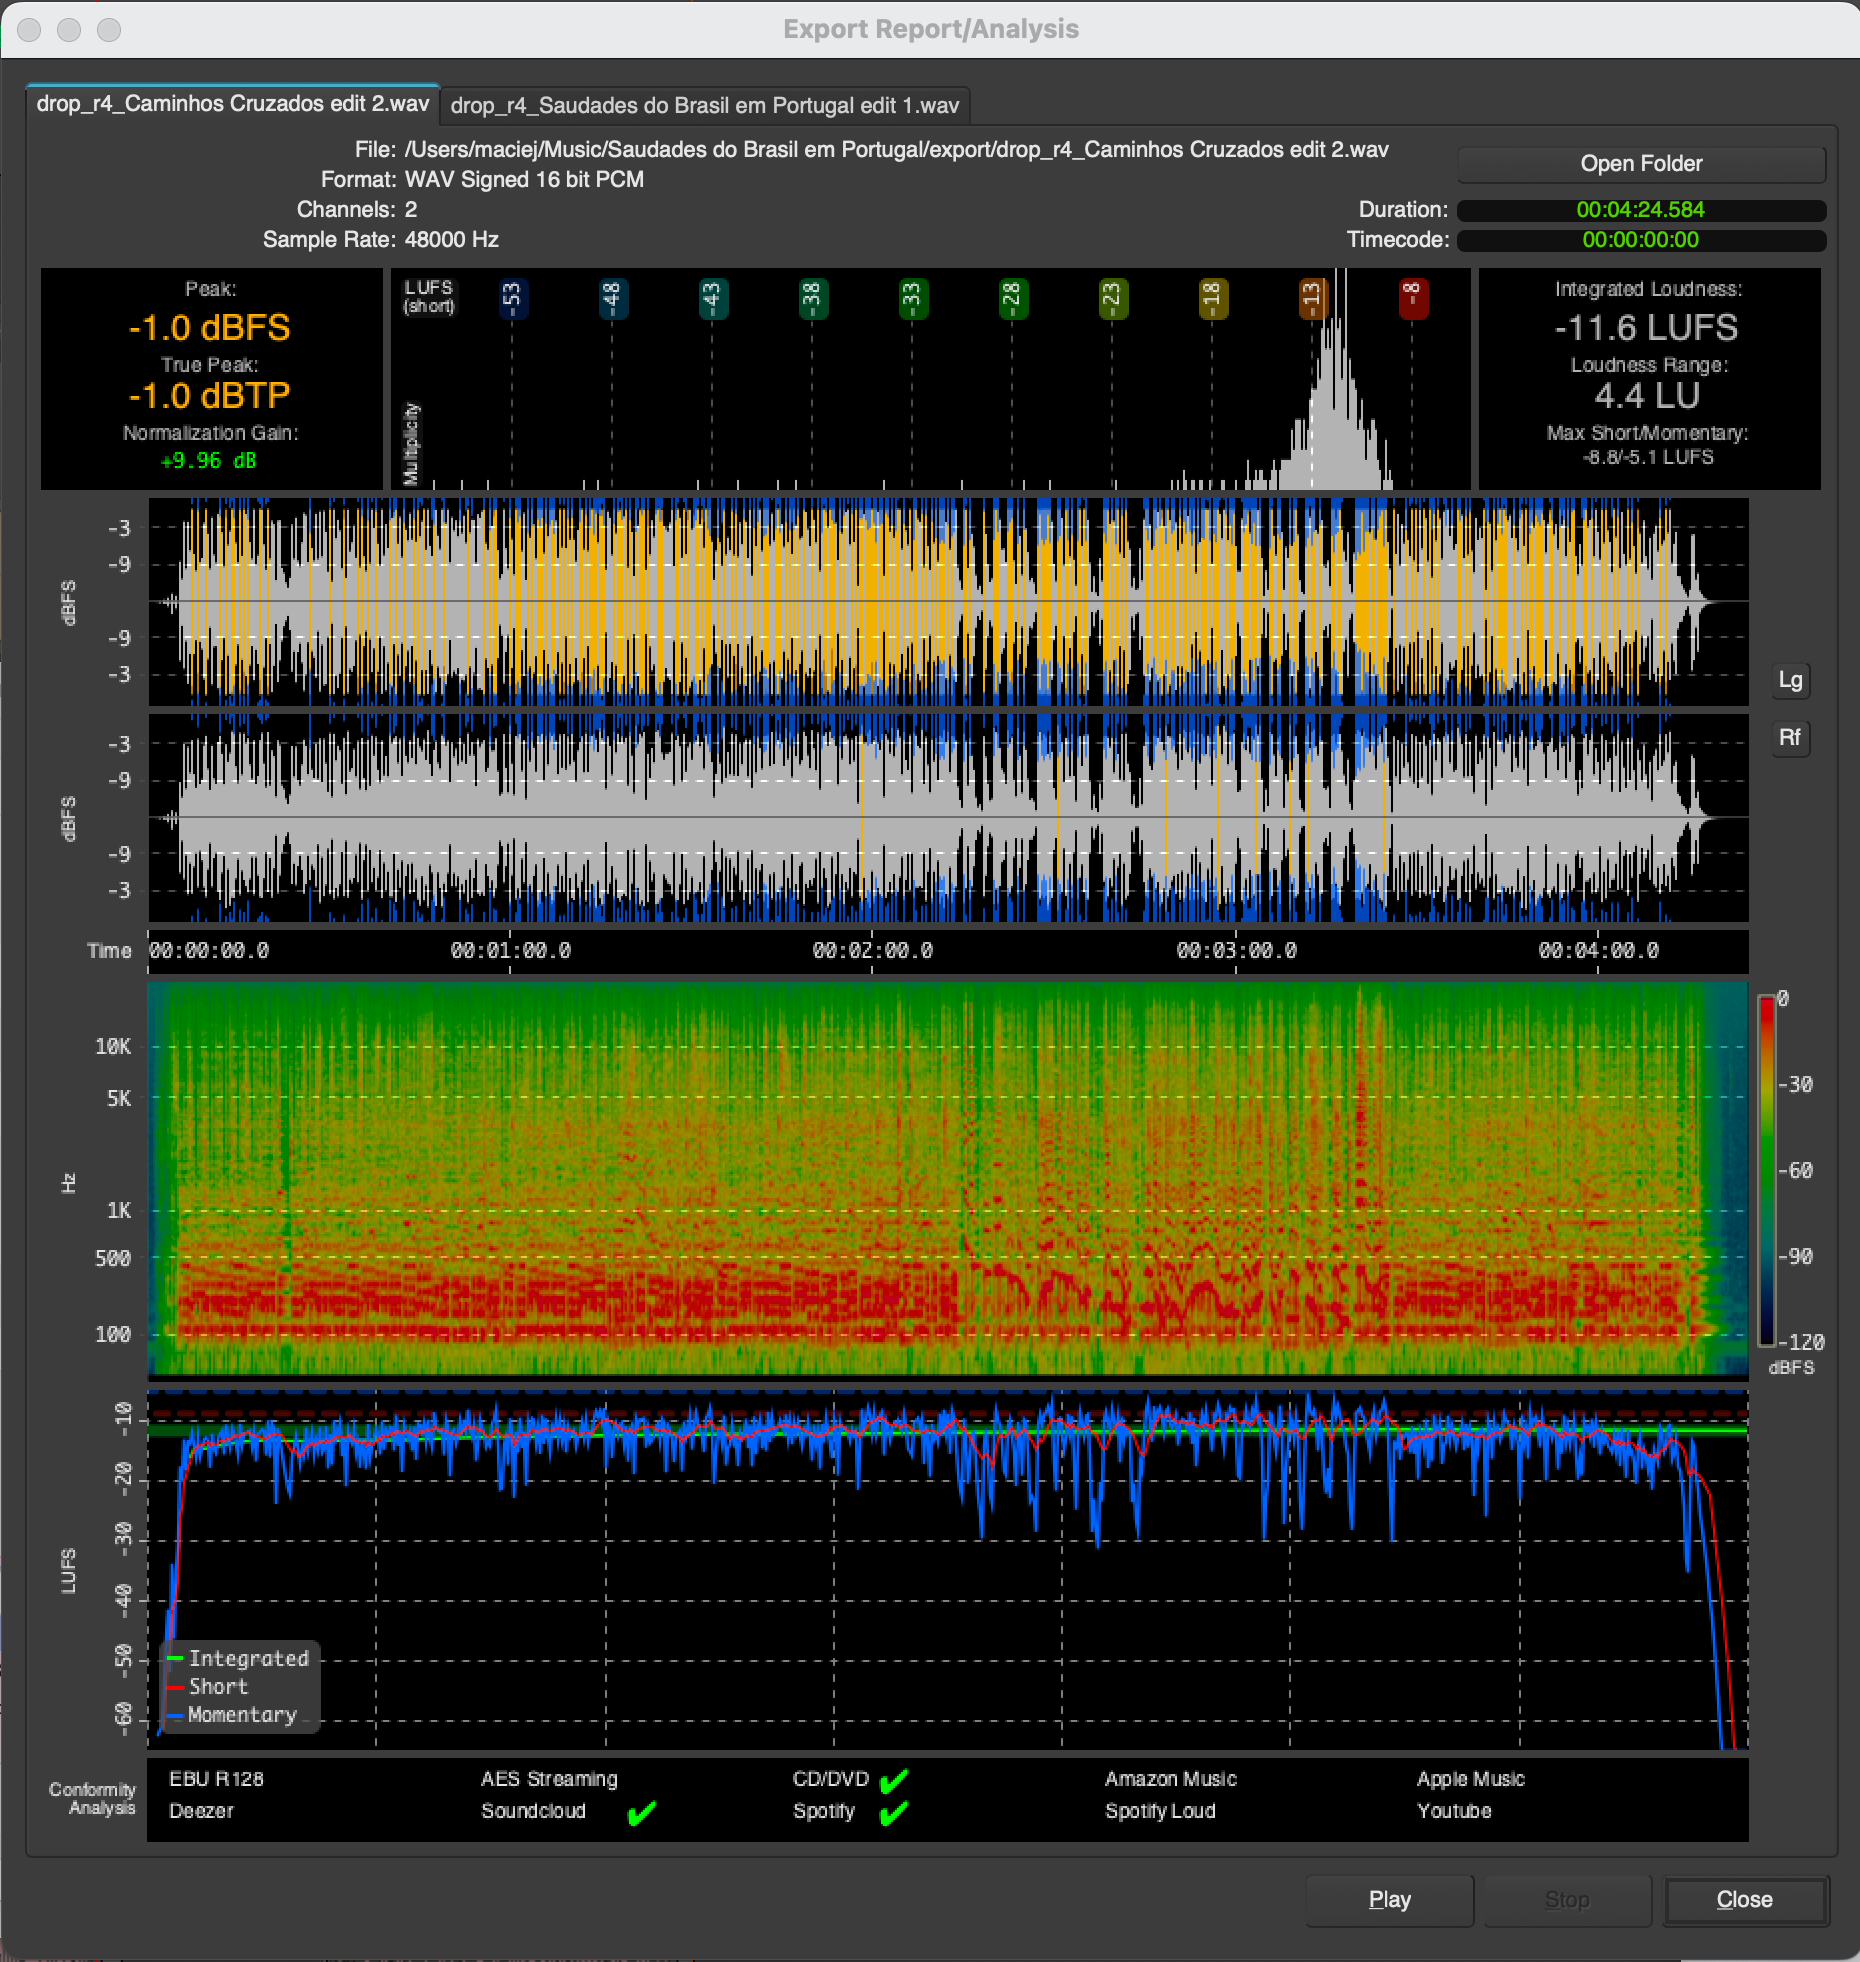Viewport: 1860px width, 1962px height.
Task: Toggle the Lg logarithmic waveform button
Action: [1789, 681]
